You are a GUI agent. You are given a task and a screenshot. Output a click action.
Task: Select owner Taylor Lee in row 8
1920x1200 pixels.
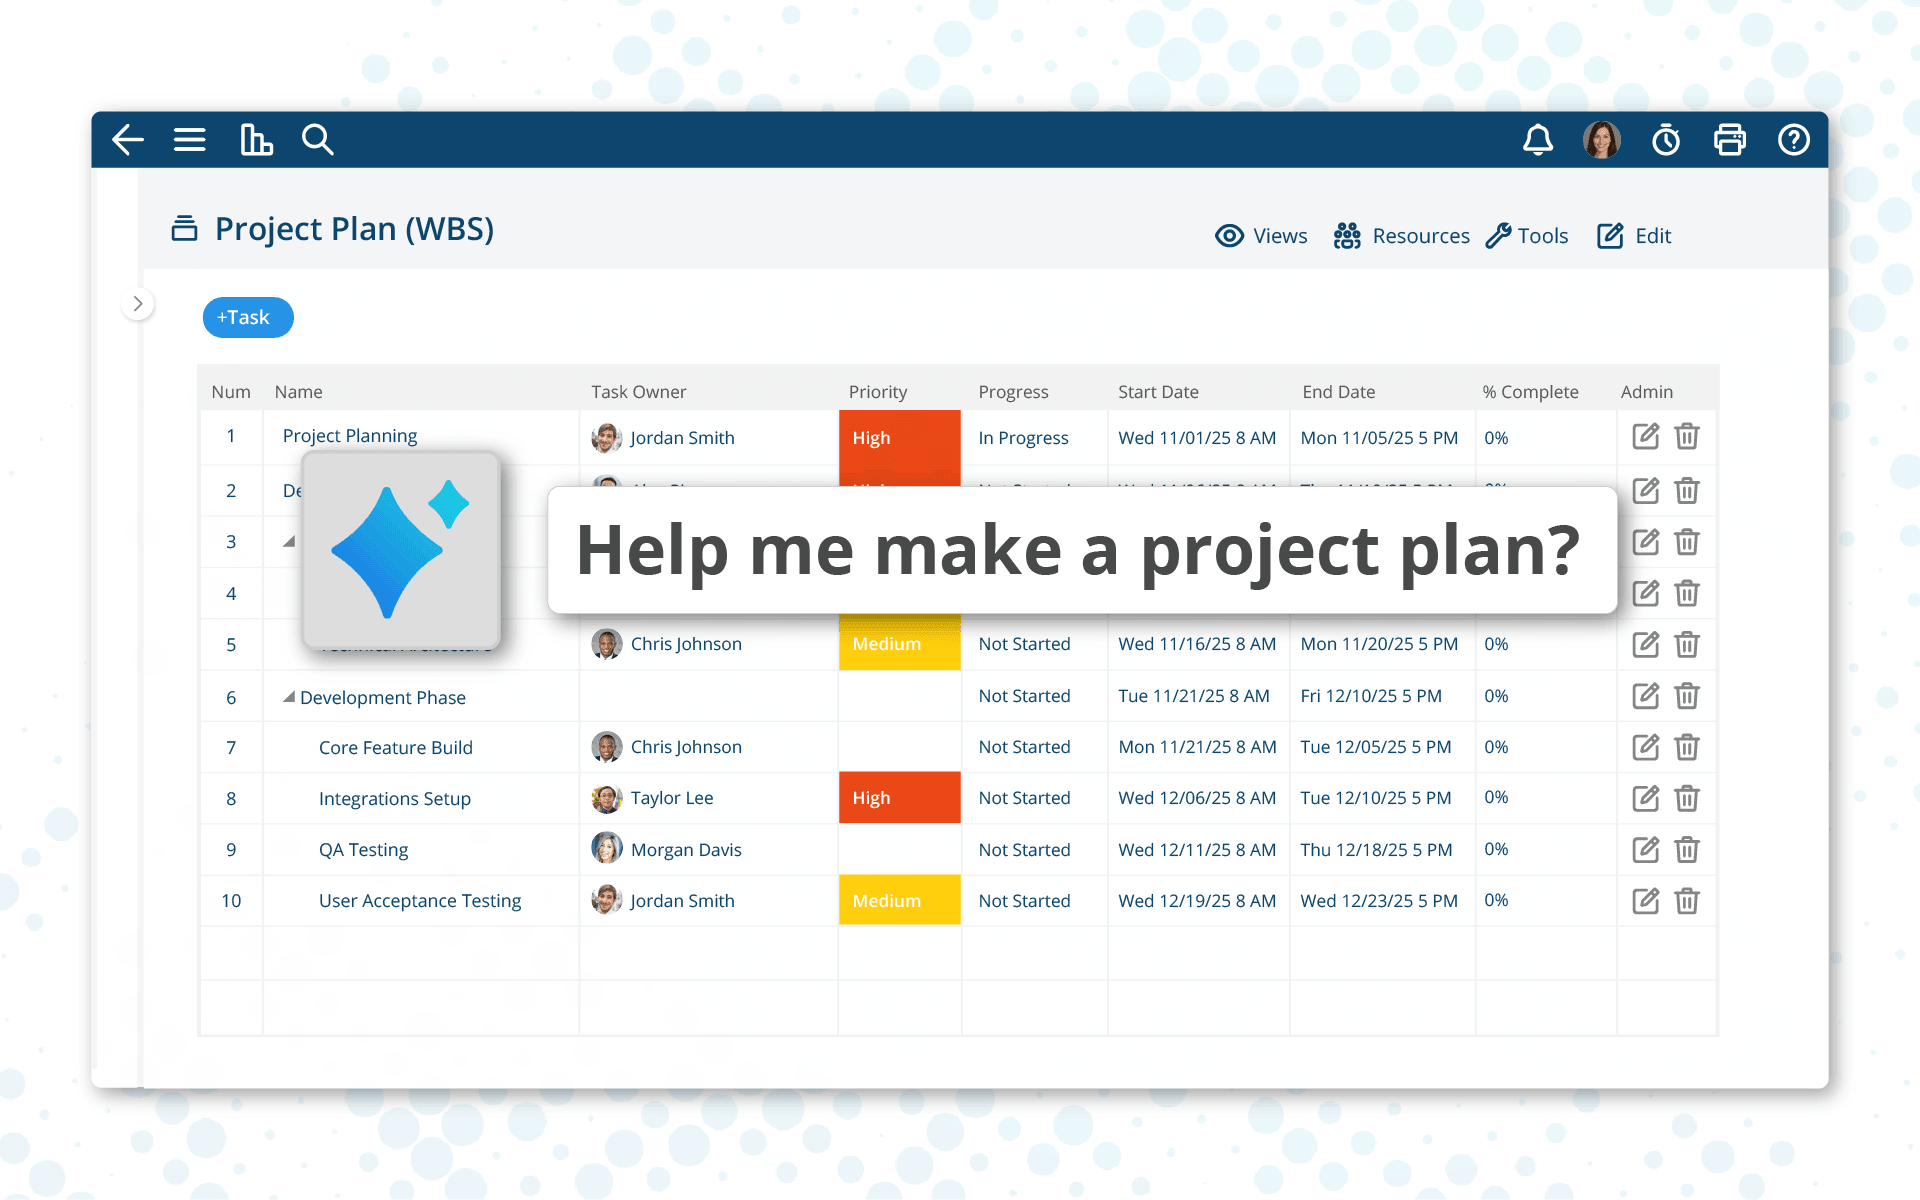click(653, 798)
